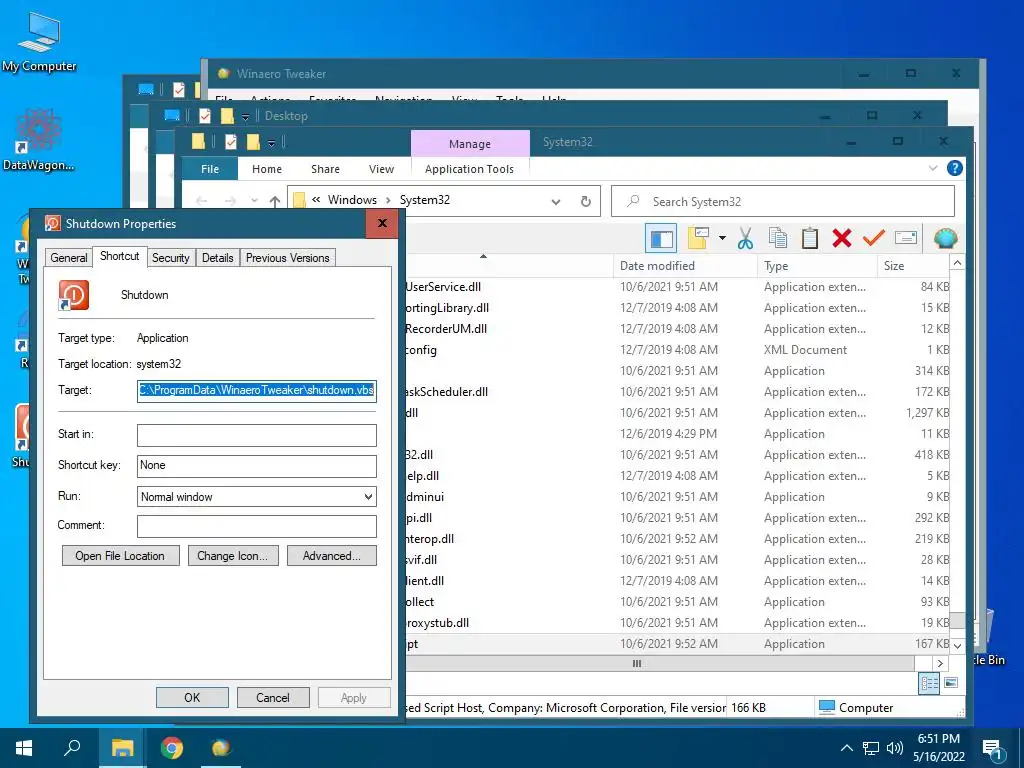Click the Winaero Tweaker title bar app icon
Viewport: 1024px width, 768px height.
[x=223, y=73]
